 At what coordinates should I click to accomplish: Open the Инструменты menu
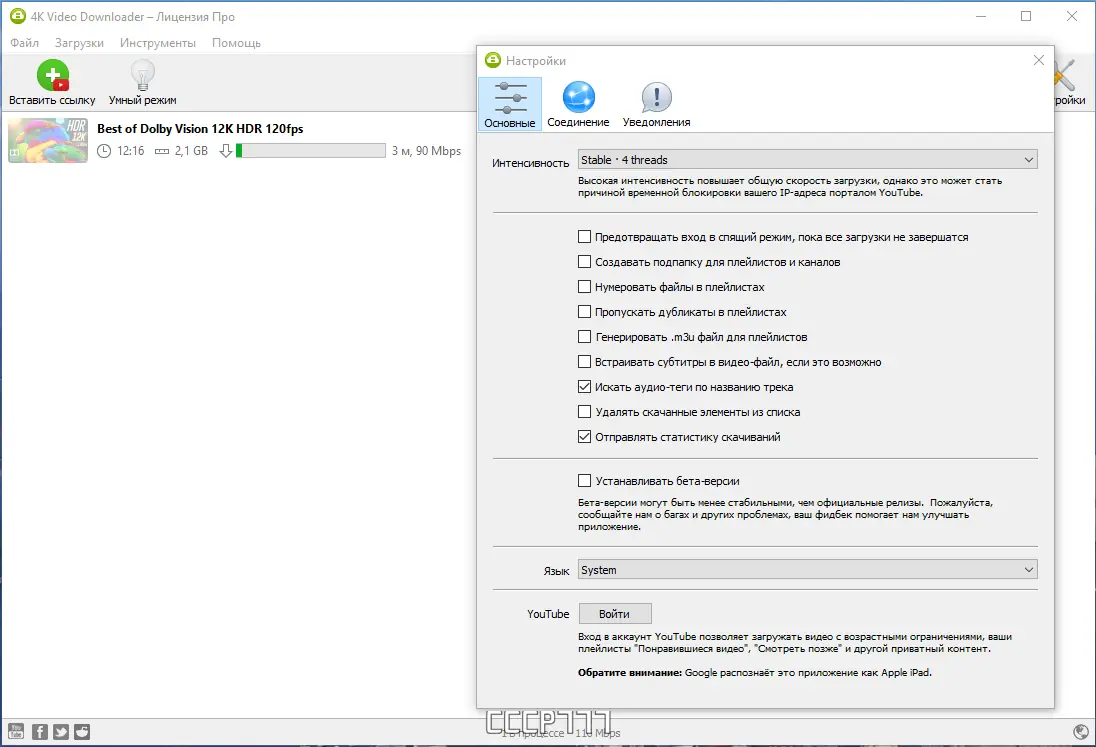point(157,43)
